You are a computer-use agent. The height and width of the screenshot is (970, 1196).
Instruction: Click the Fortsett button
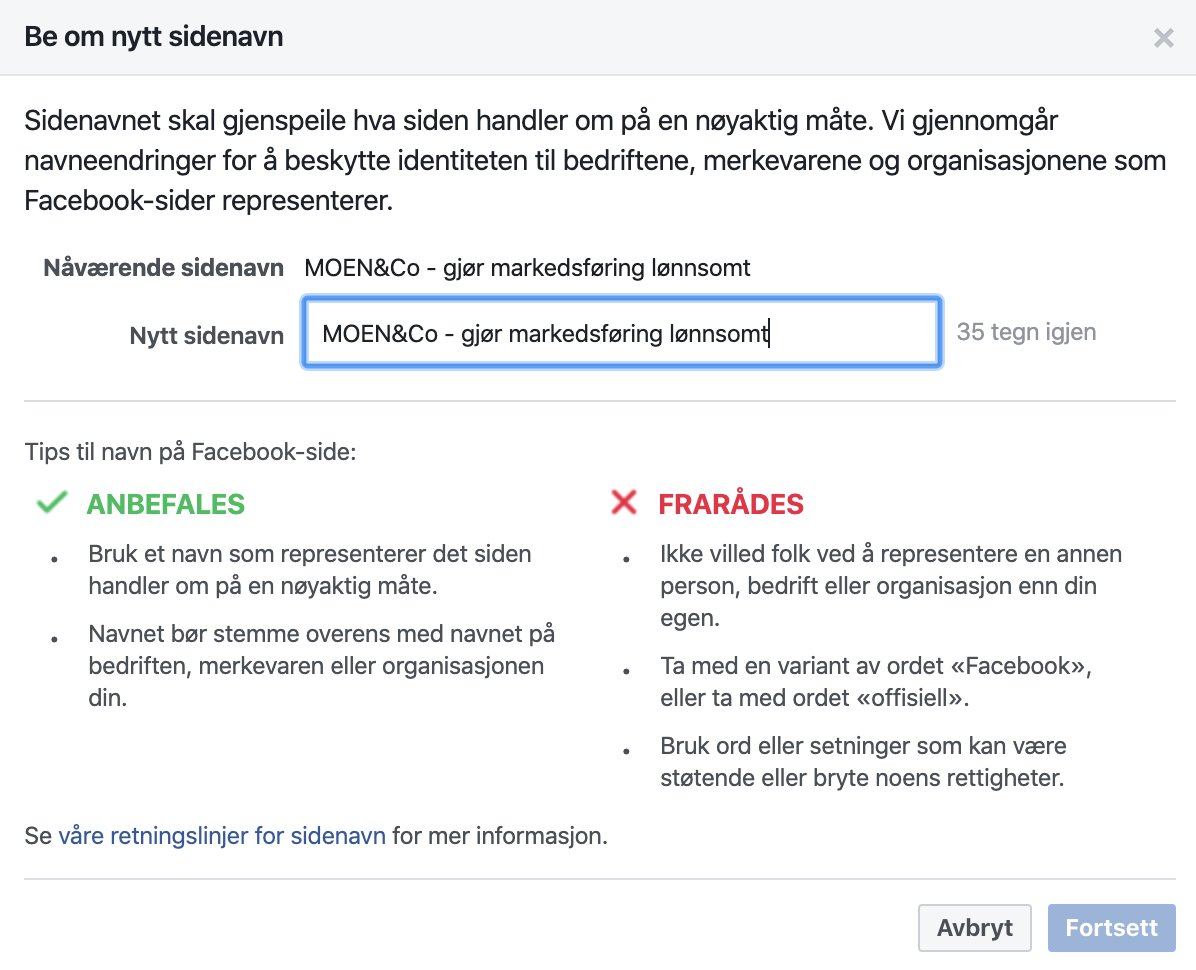coord(1111,927)
